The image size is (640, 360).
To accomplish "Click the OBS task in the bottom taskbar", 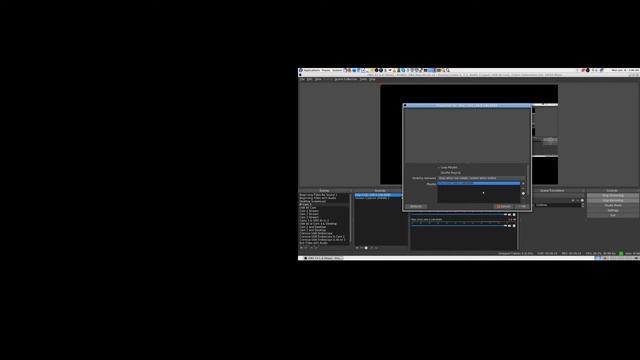I will (324, 258).
